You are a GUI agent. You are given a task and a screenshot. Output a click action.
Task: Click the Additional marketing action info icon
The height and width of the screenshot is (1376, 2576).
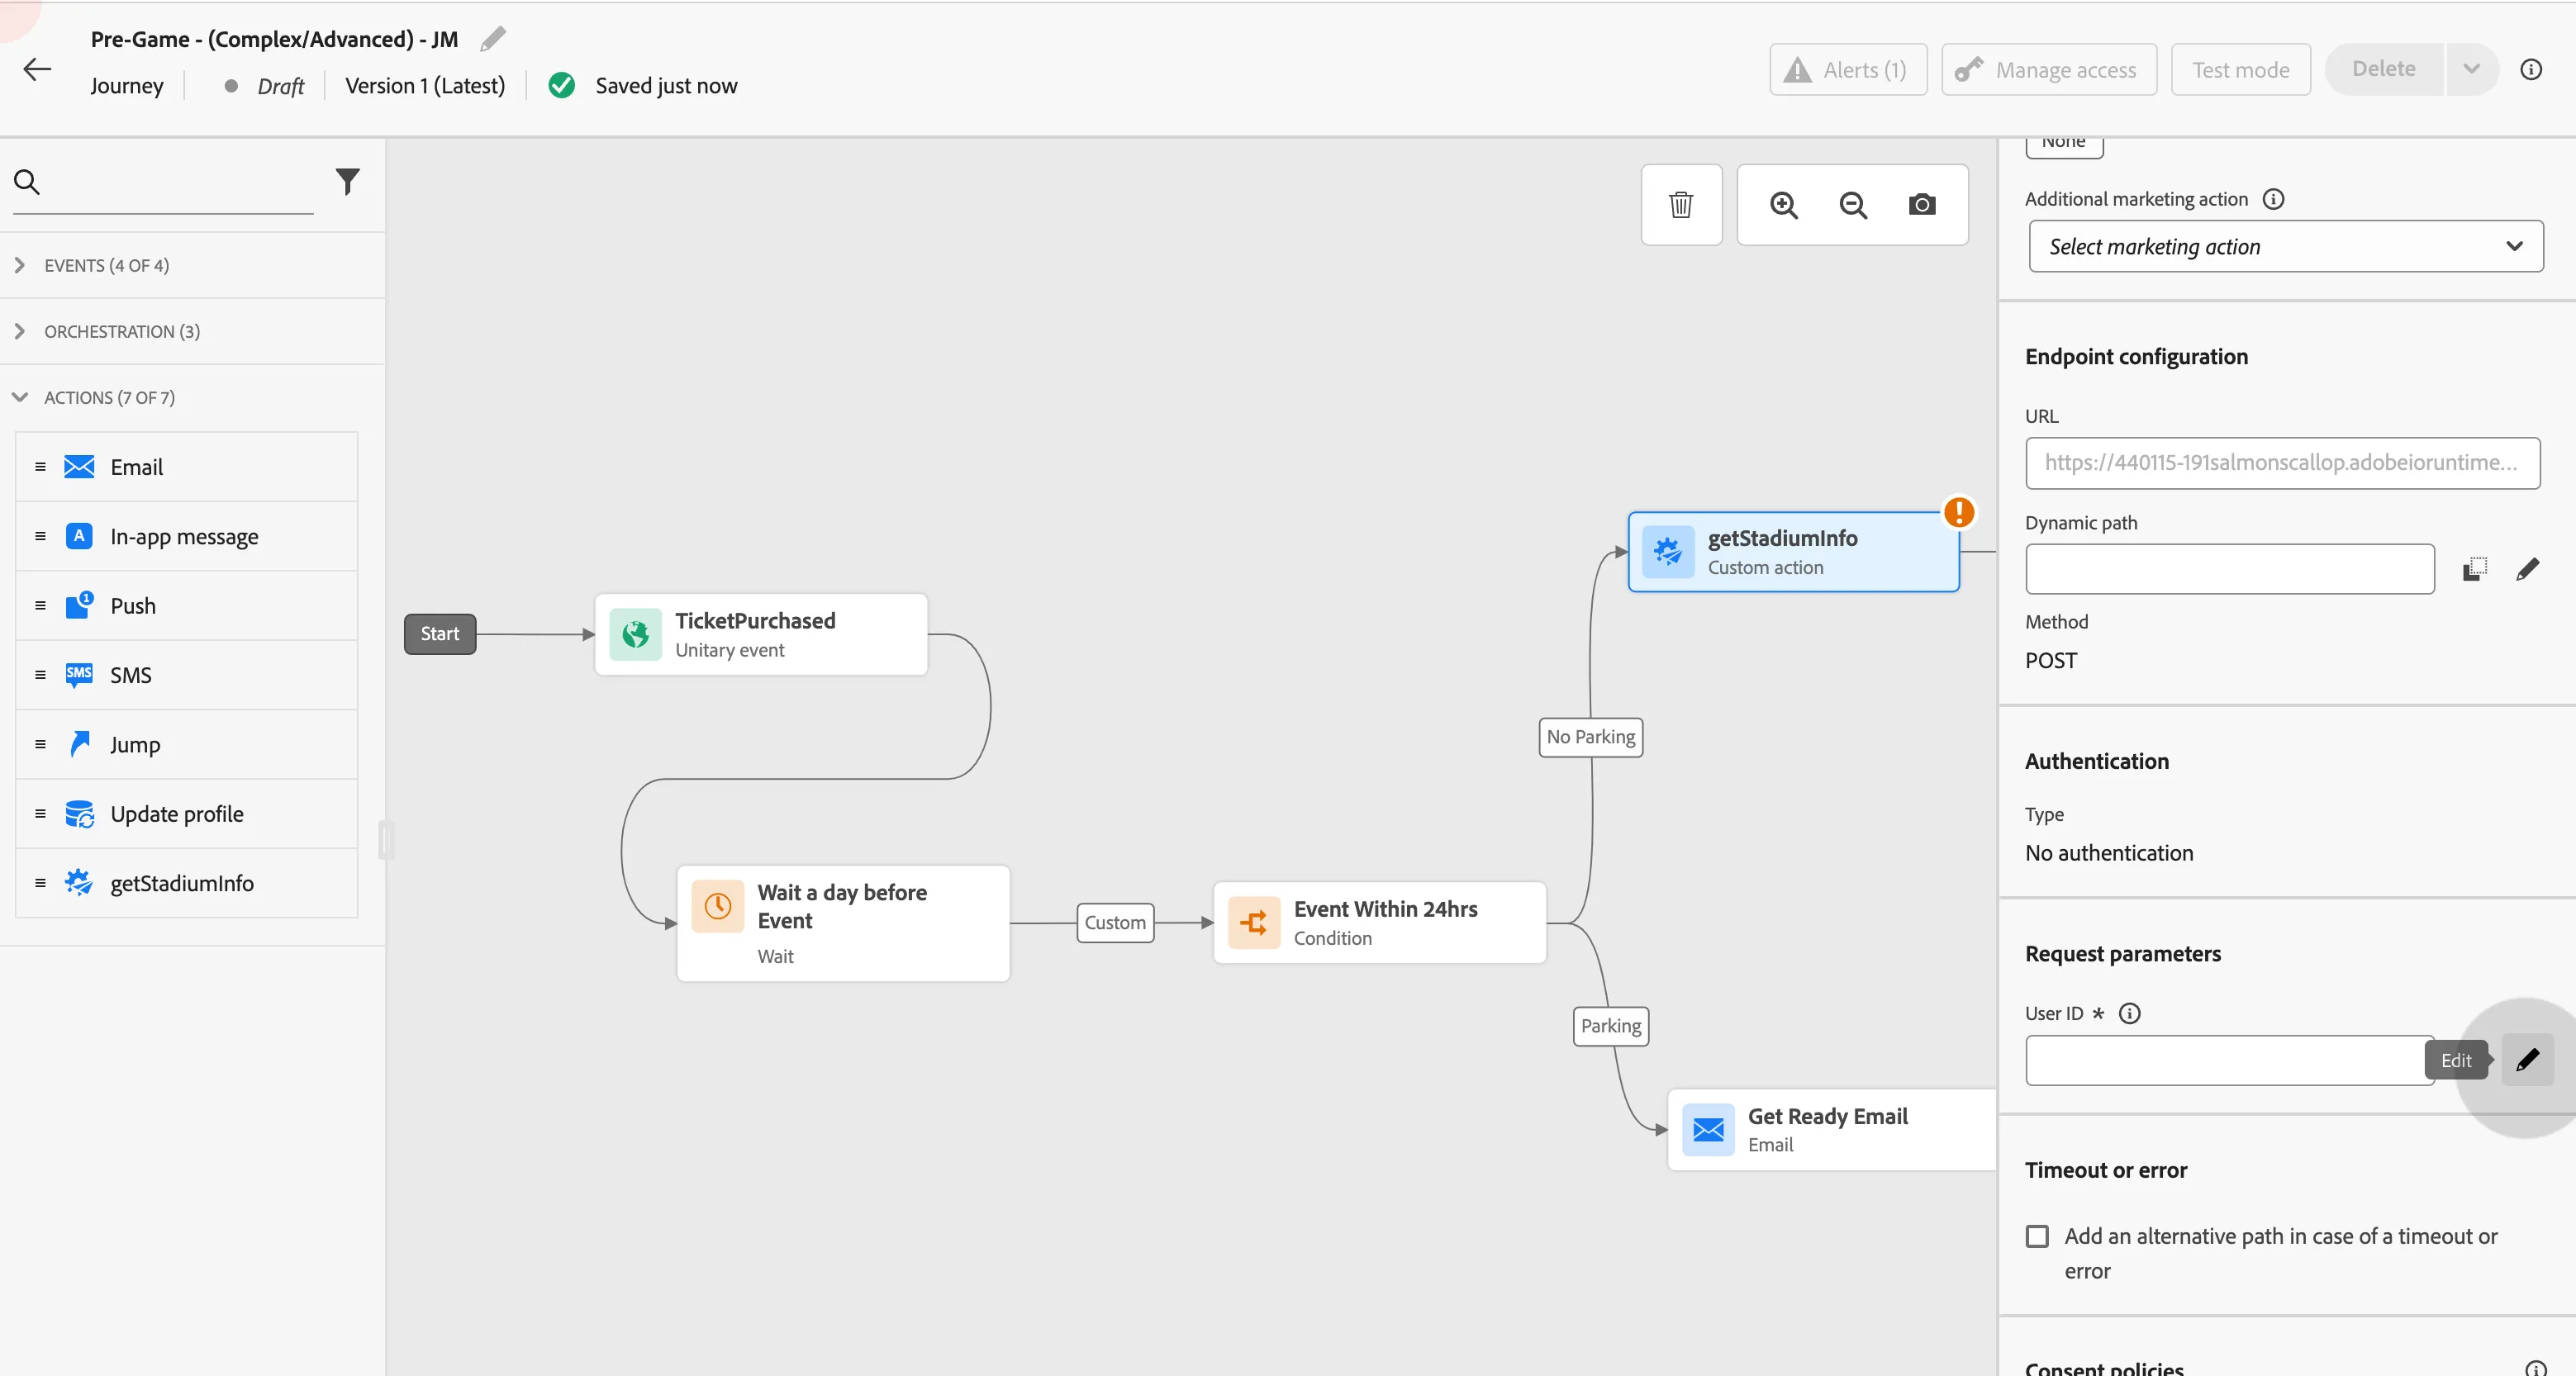(x=2273, y=199)
